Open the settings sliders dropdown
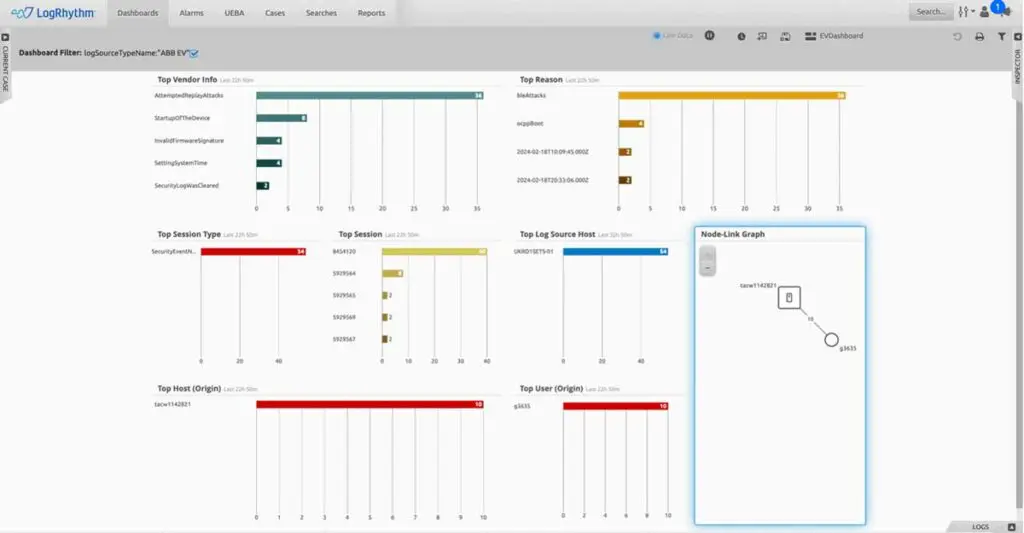The height and width of the screenshot is (533, 1024). [965, 12]
